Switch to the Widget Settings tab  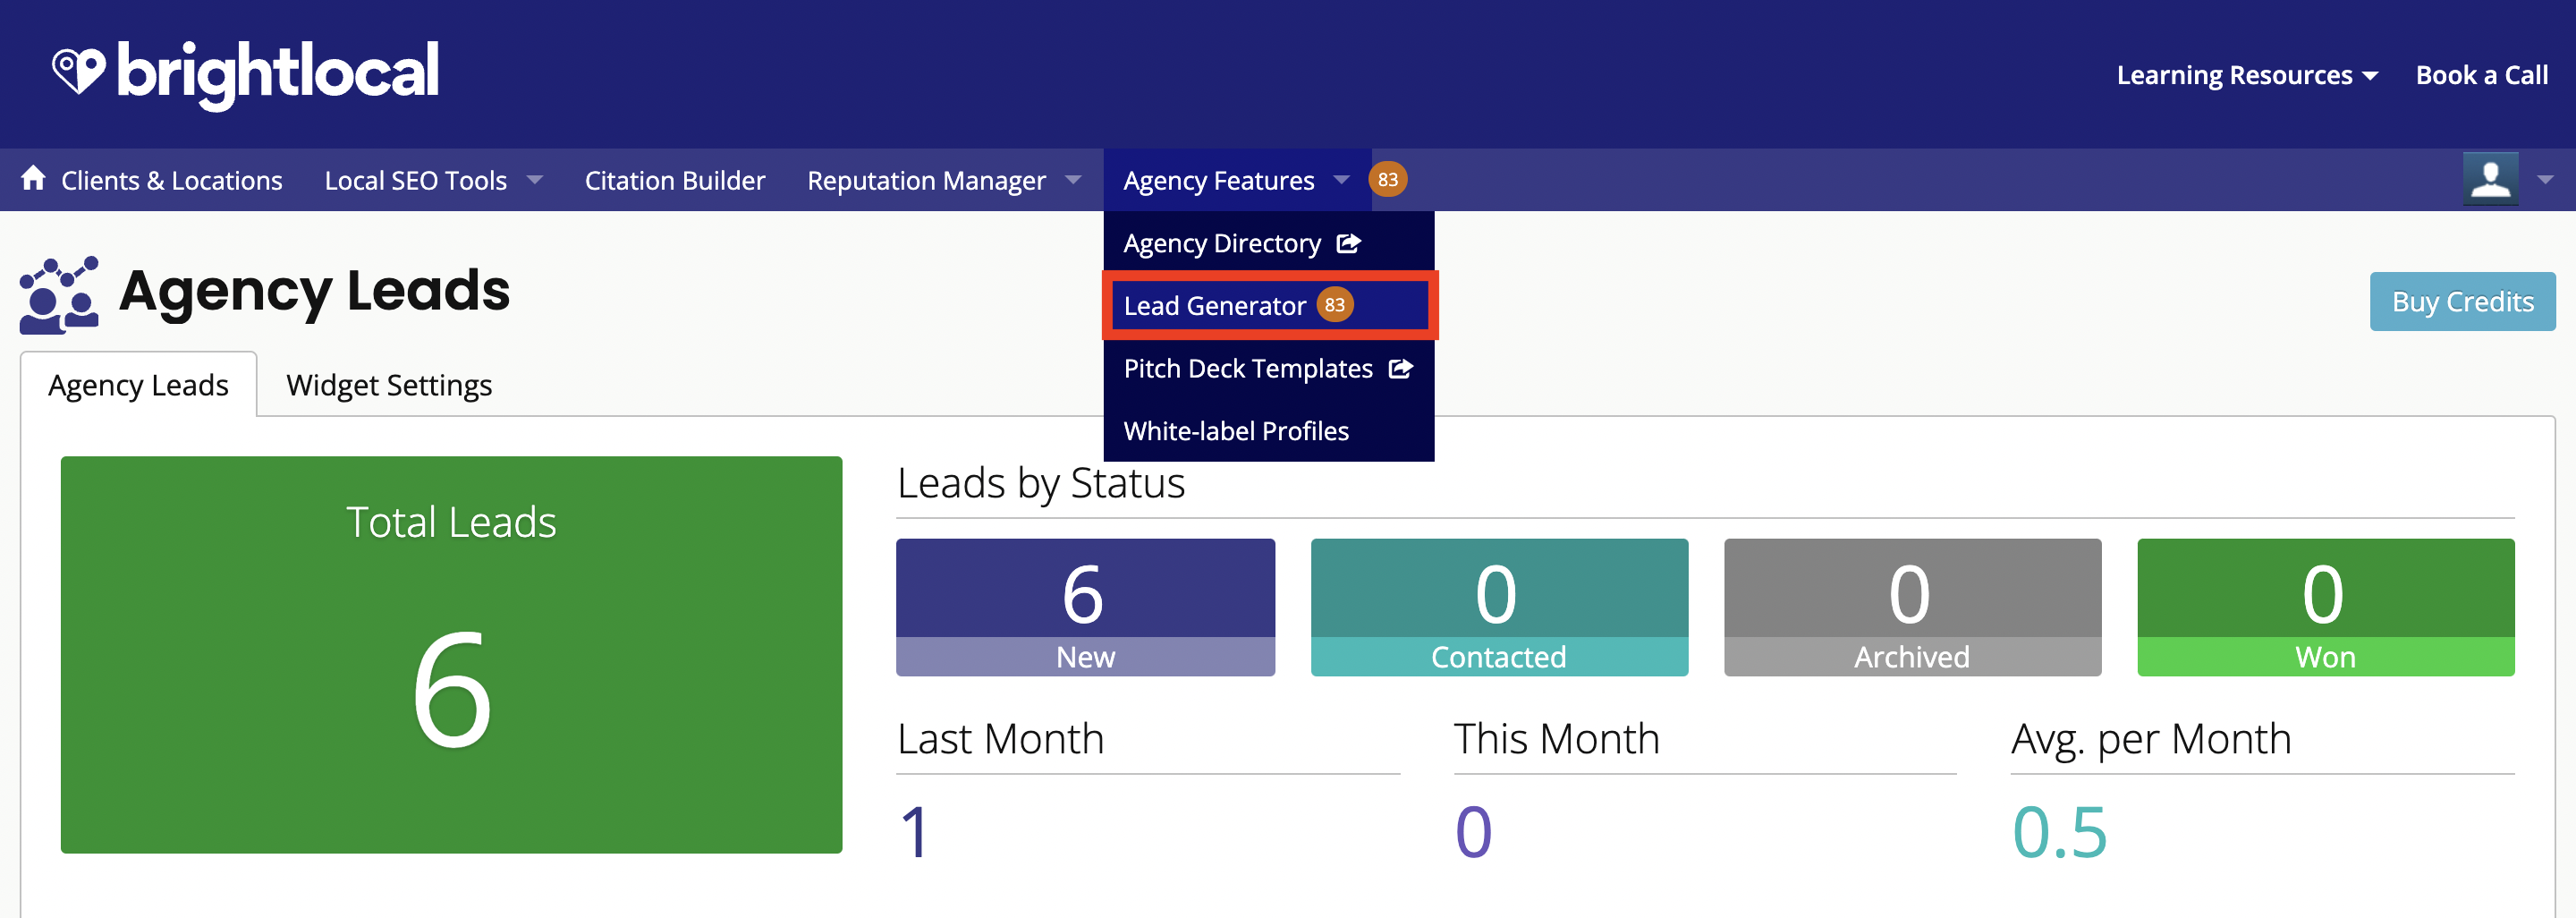[x=389, y=385]
